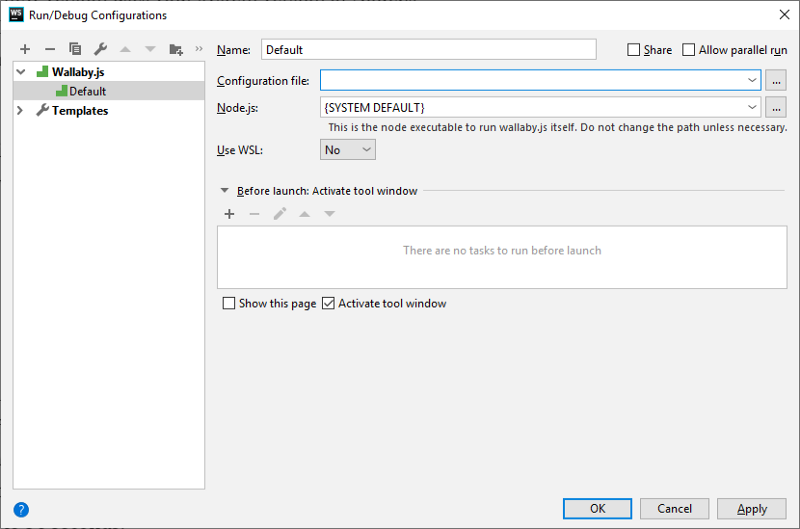Add a before launch task

pyautogui.click(x=230, y=214)
